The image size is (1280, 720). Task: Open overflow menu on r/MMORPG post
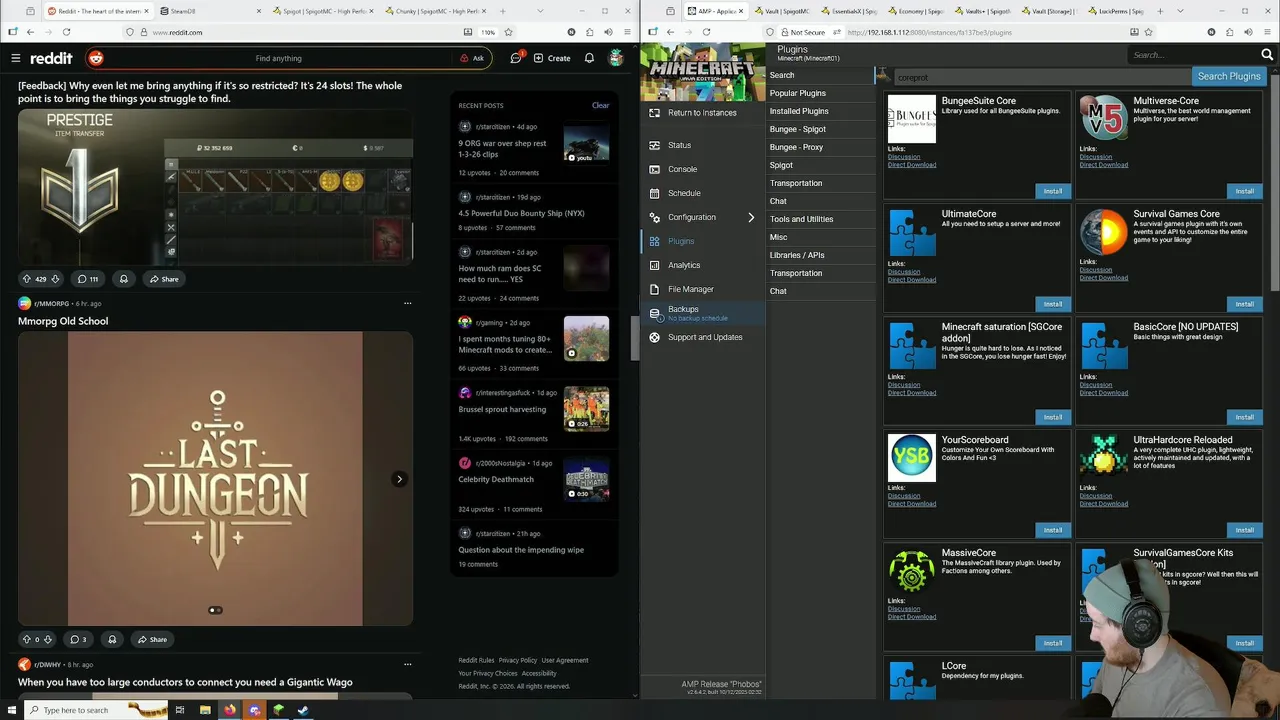[407, 303]
